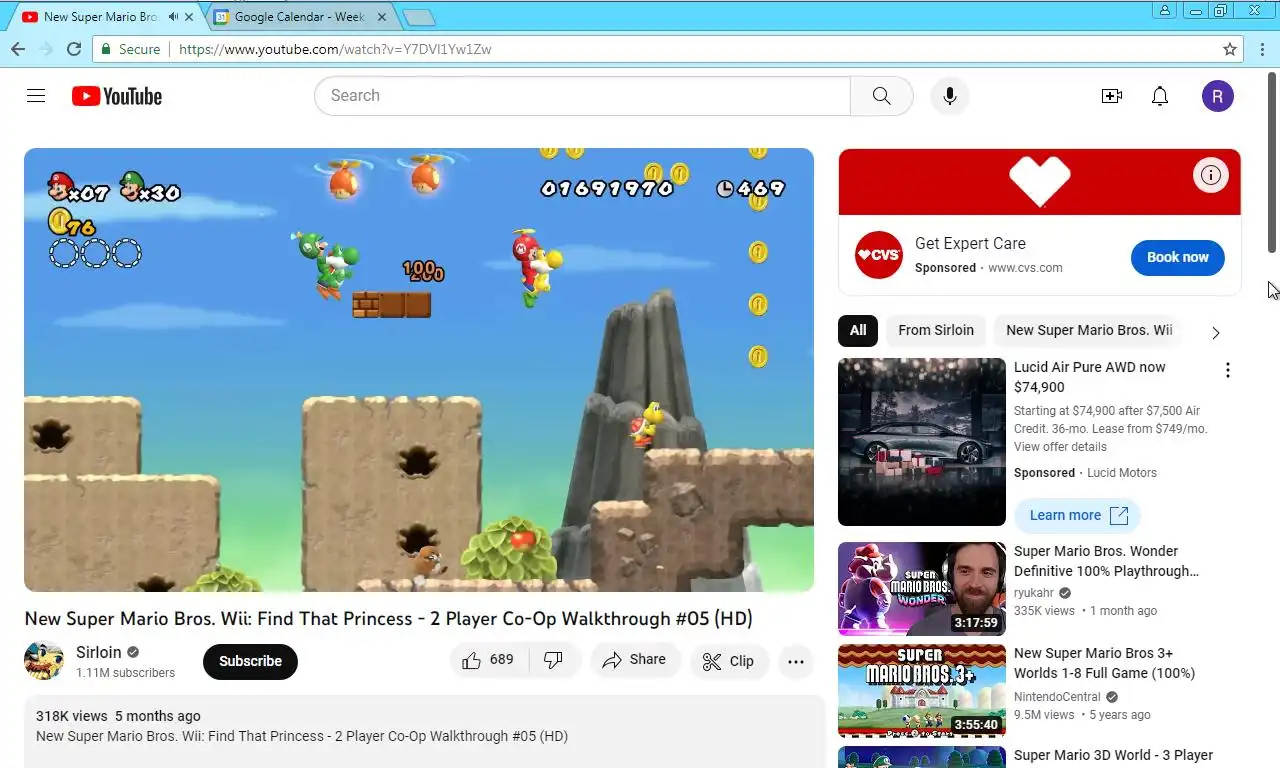
Task: Open the YouTube hamburger guide menu
Action: coord(36,96)
